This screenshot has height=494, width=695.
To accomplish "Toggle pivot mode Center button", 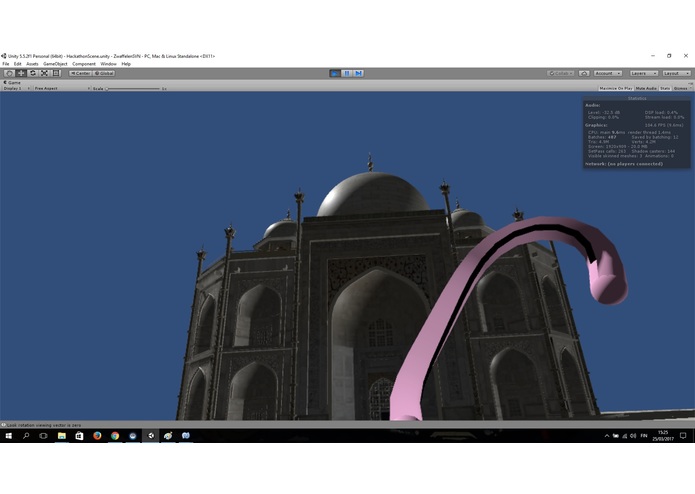I will (x=80, y=73).
